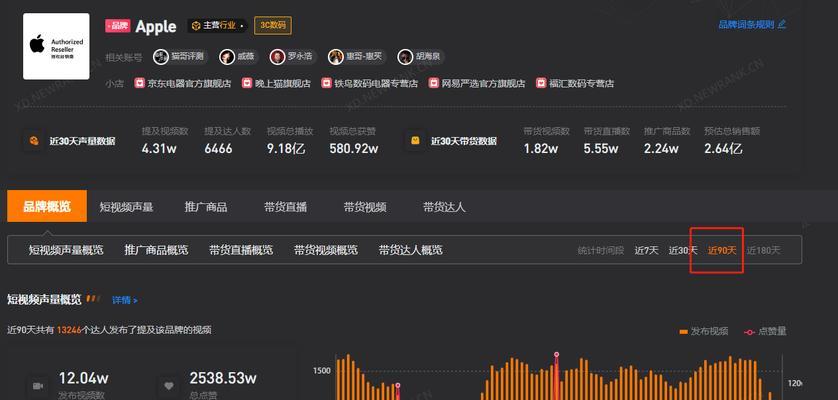Viewport: 838px width, 400px height.
Task: Open the 网易严选官方旗舰店 shop link
Action: (484, 83)
